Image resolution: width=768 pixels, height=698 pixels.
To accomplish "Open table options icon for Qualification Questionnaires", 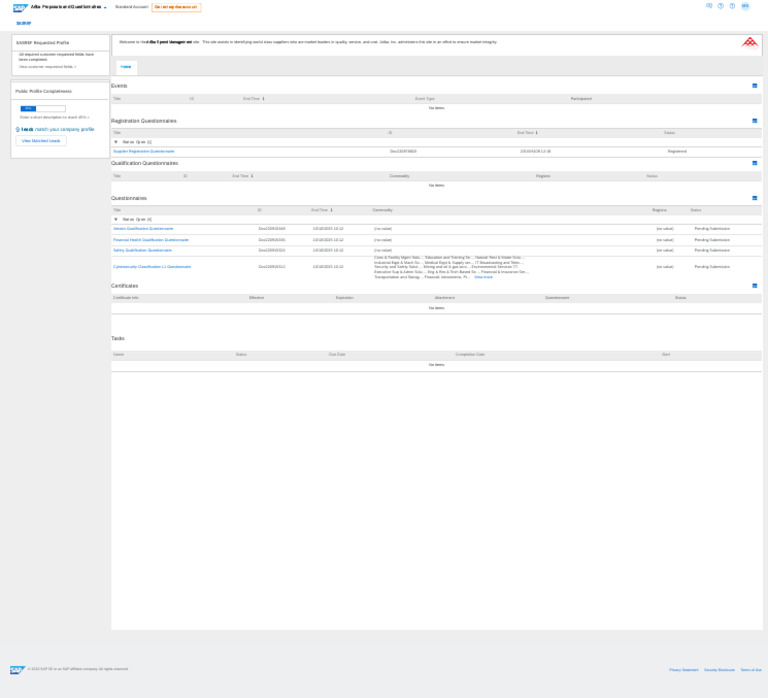I will tap(755, 163).
